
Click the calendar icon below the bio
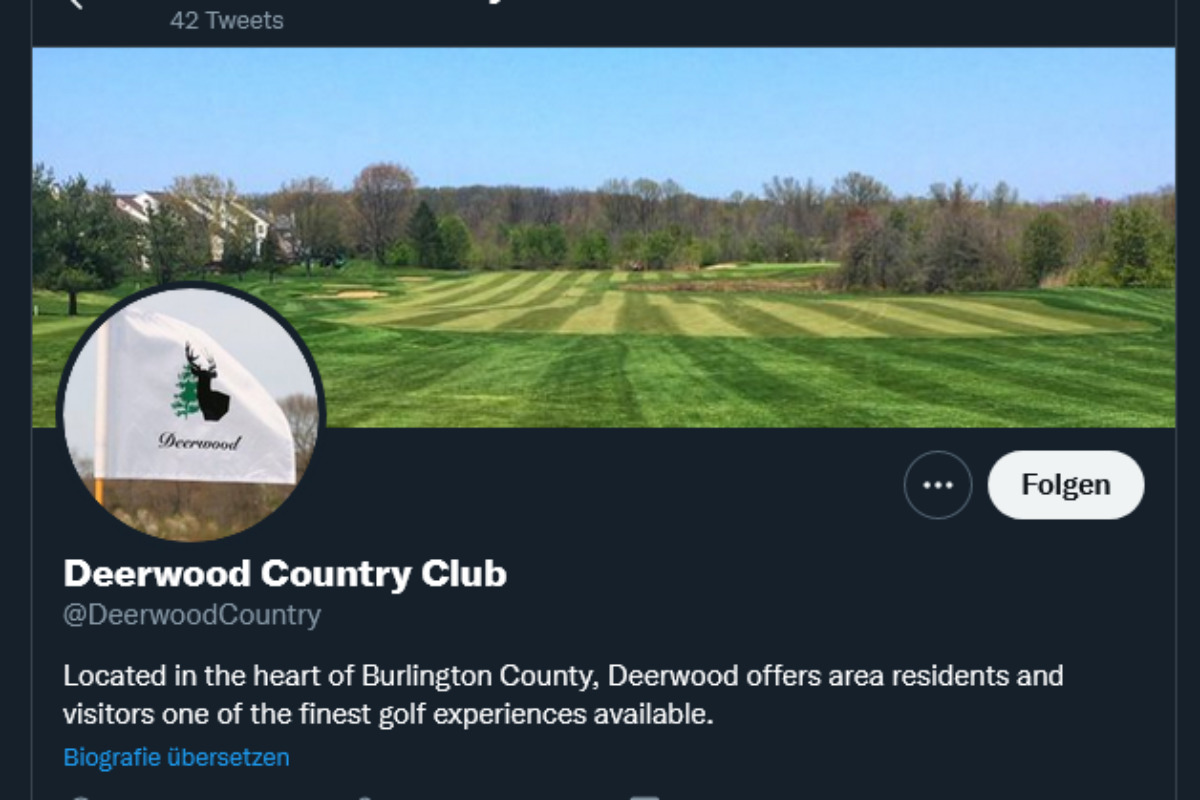coord(644,797)
